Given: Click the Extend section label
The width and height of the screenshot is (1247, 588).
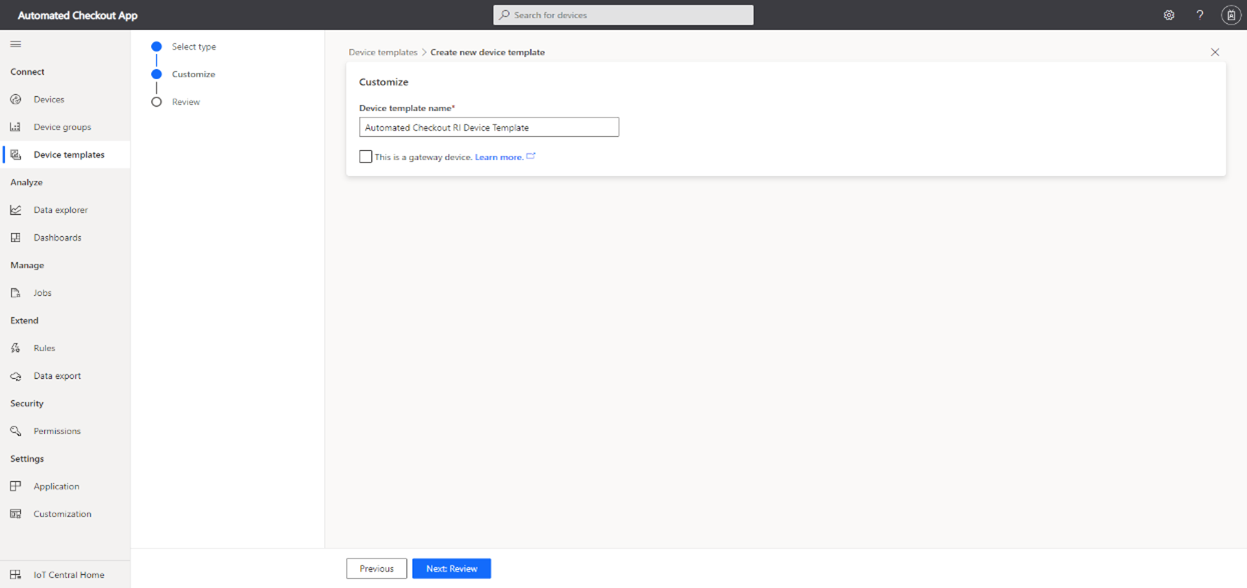Looking at the screenshot, I should tap(24, 320).
